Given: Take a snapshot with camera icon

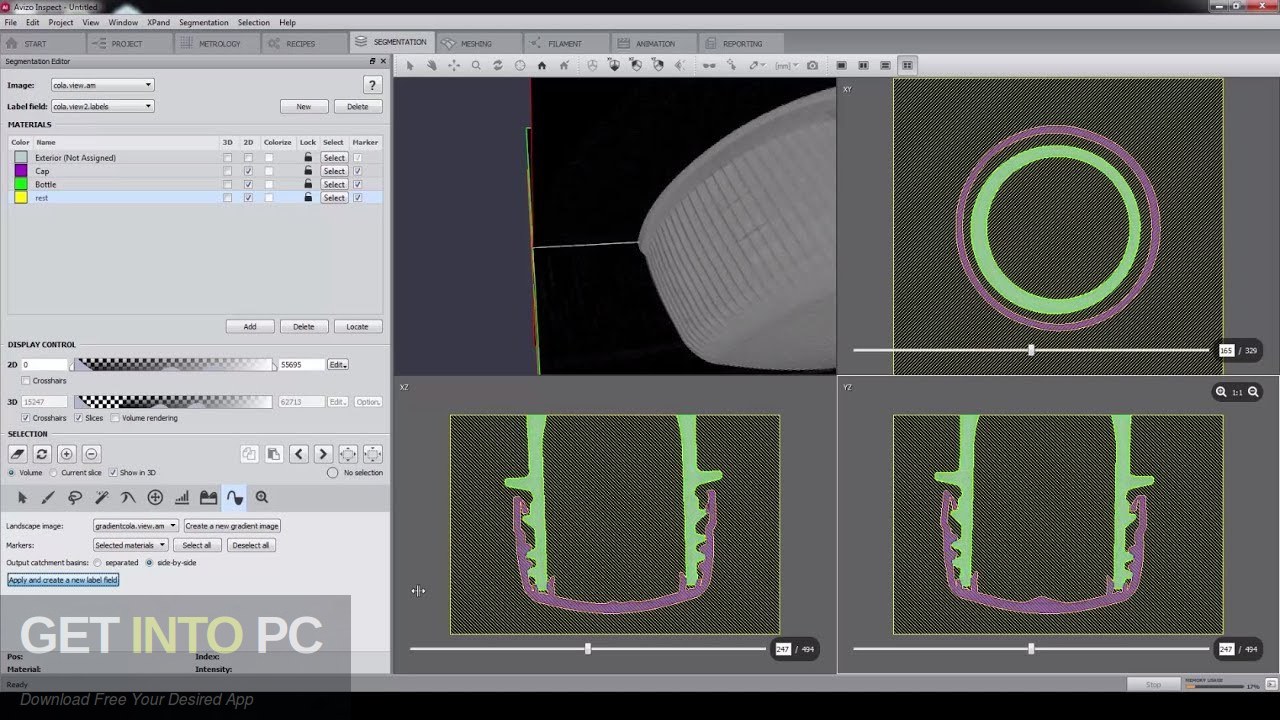Looking at the screenshot, I should click(812, 65).
